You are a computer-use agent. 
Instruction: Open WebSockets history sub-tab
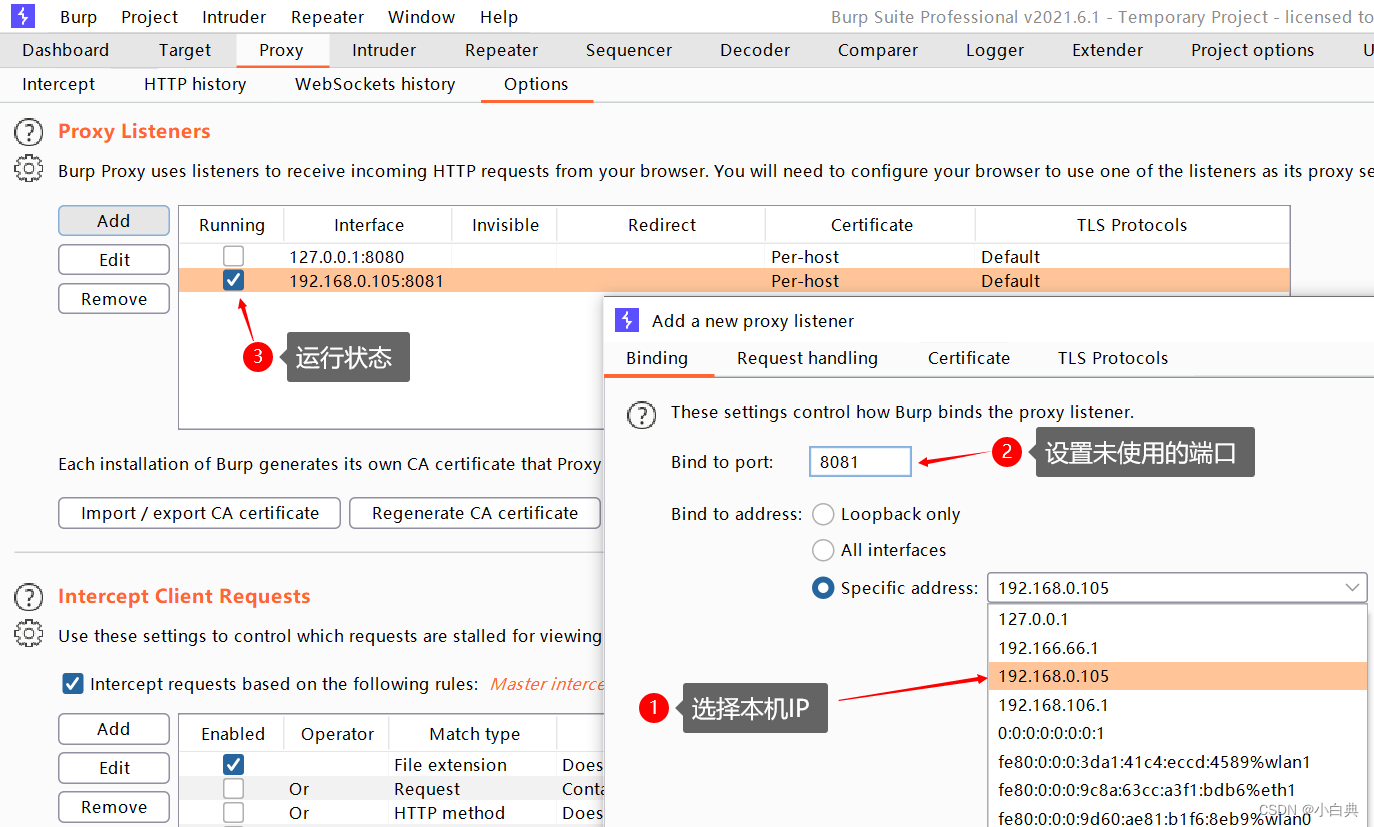click(x=375, y=84)
